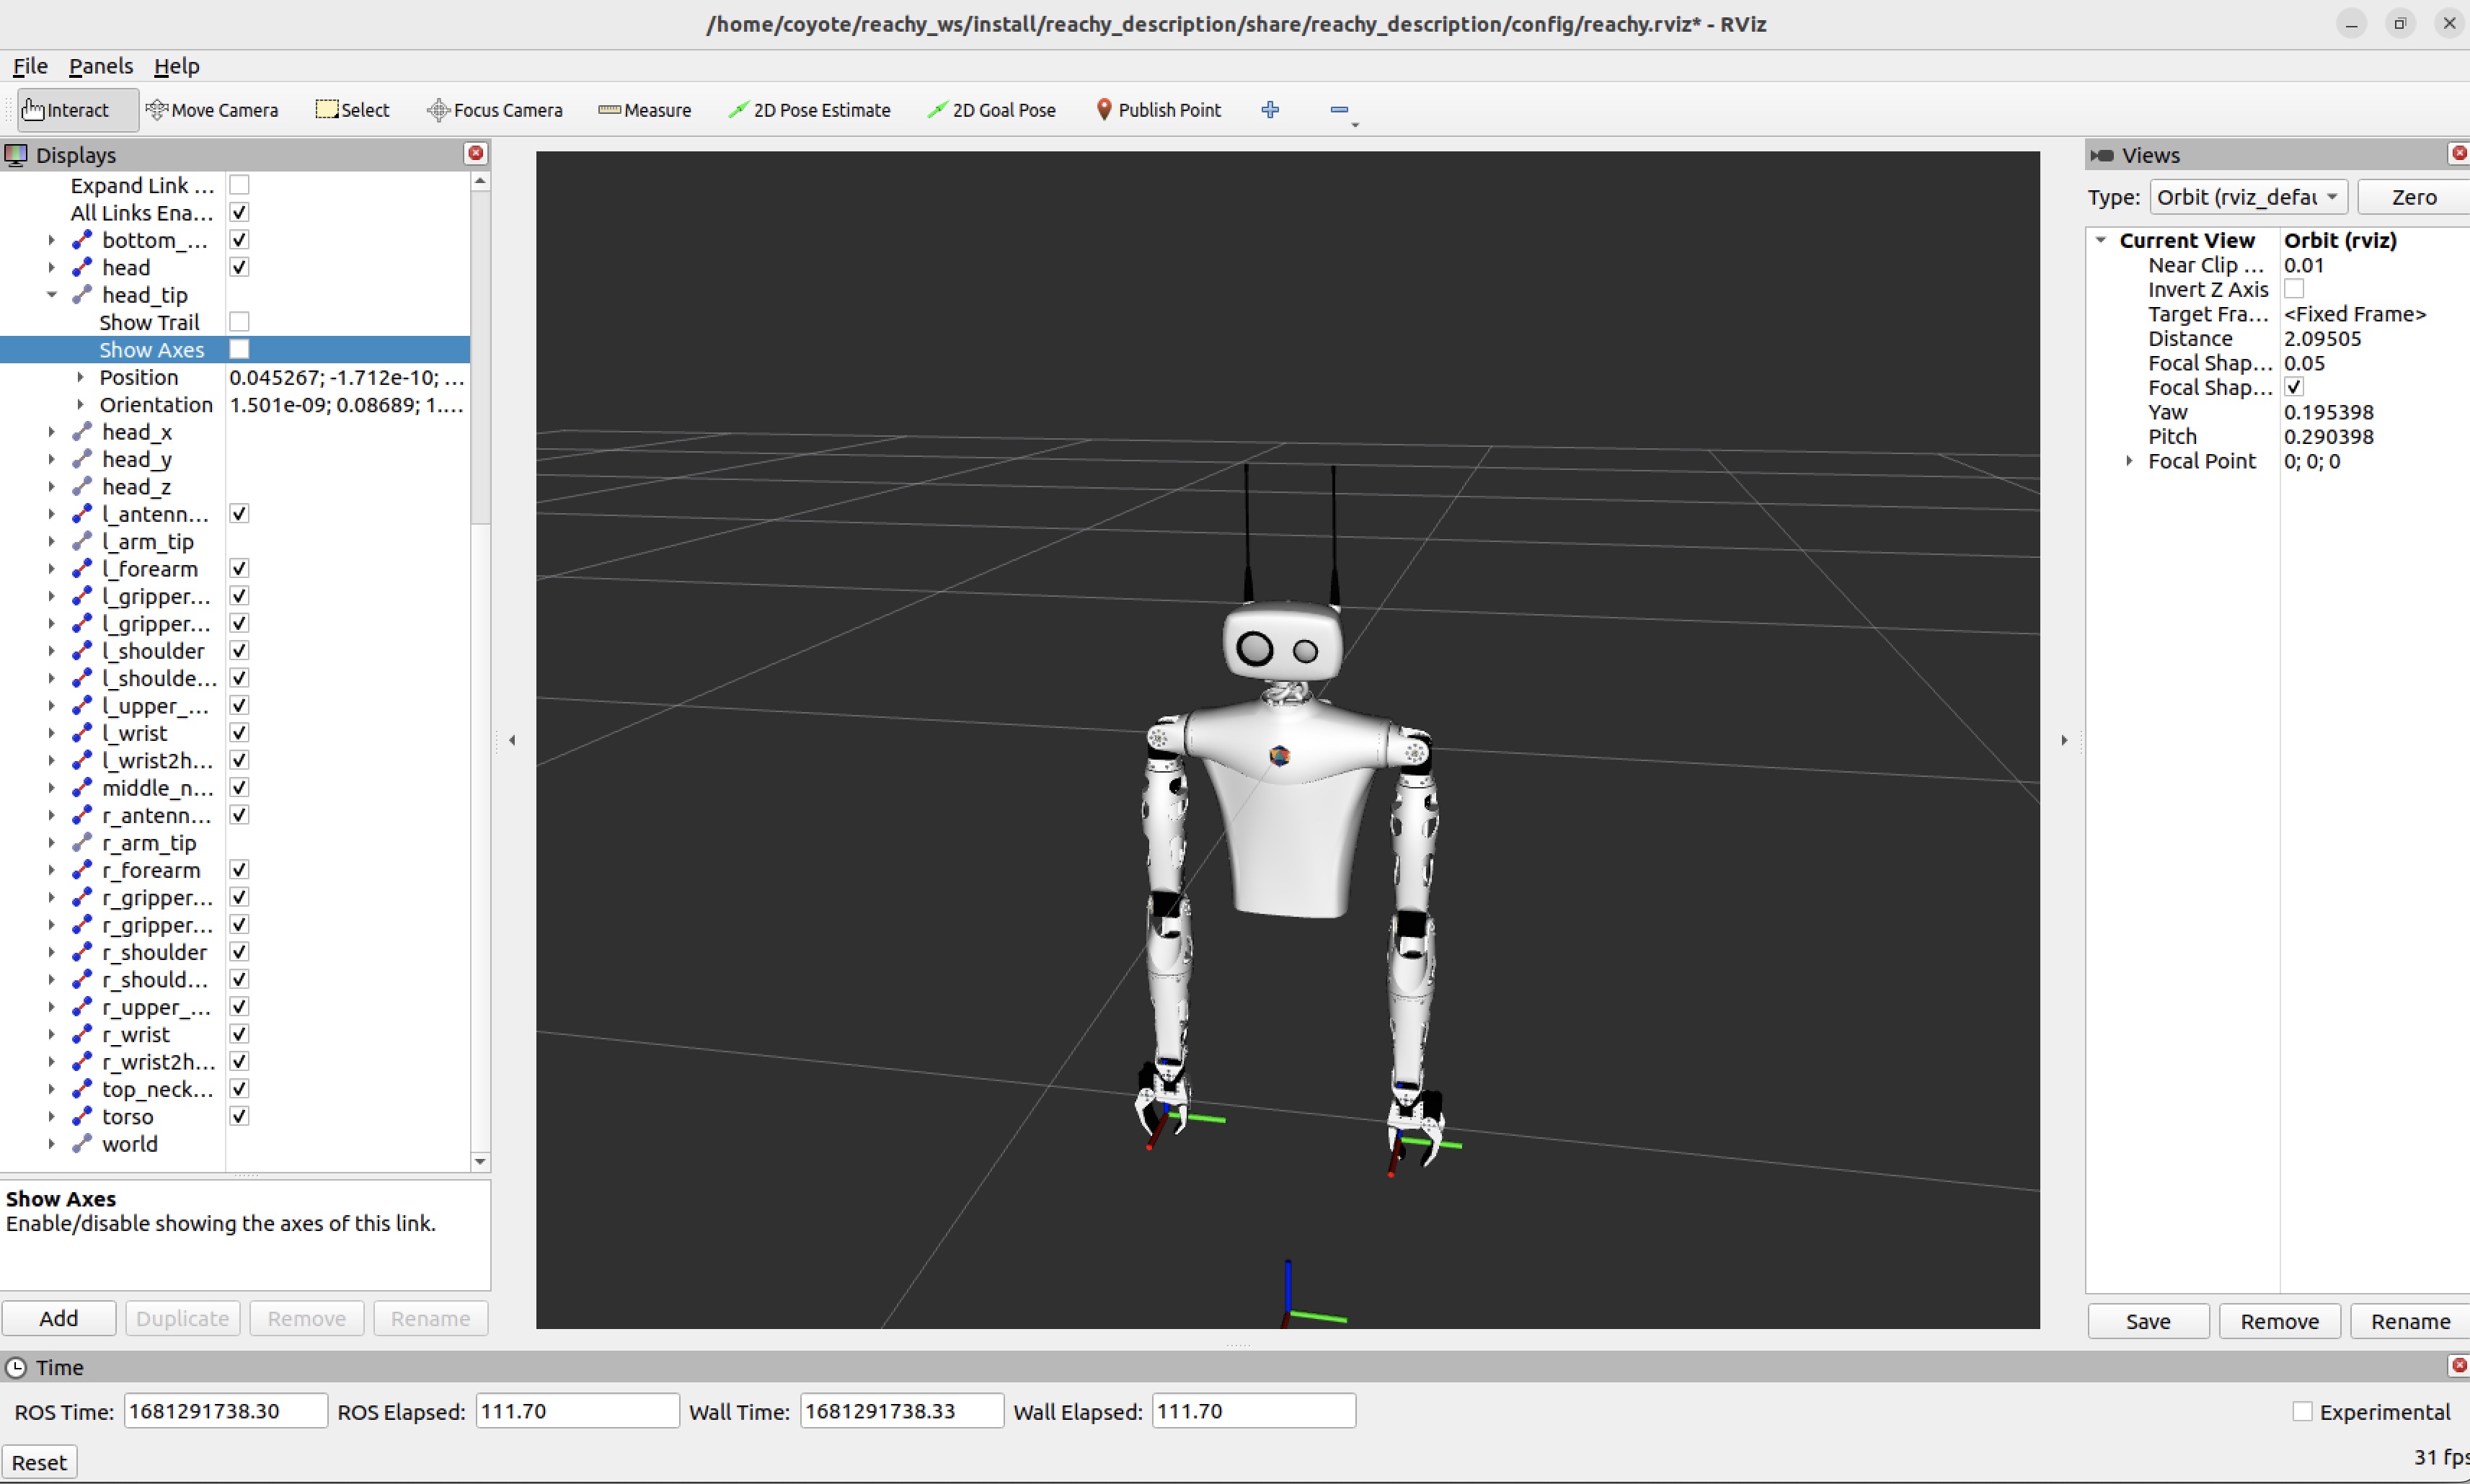This screenshot has height=1484, width=2470.
Task: Expand the Orientation property of head_tip
Action: 80,405
